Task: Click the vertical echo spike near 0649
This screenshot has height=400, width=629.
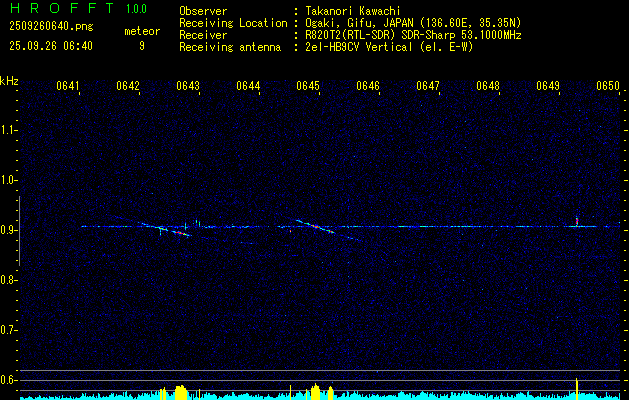Action: pos(577,221)
